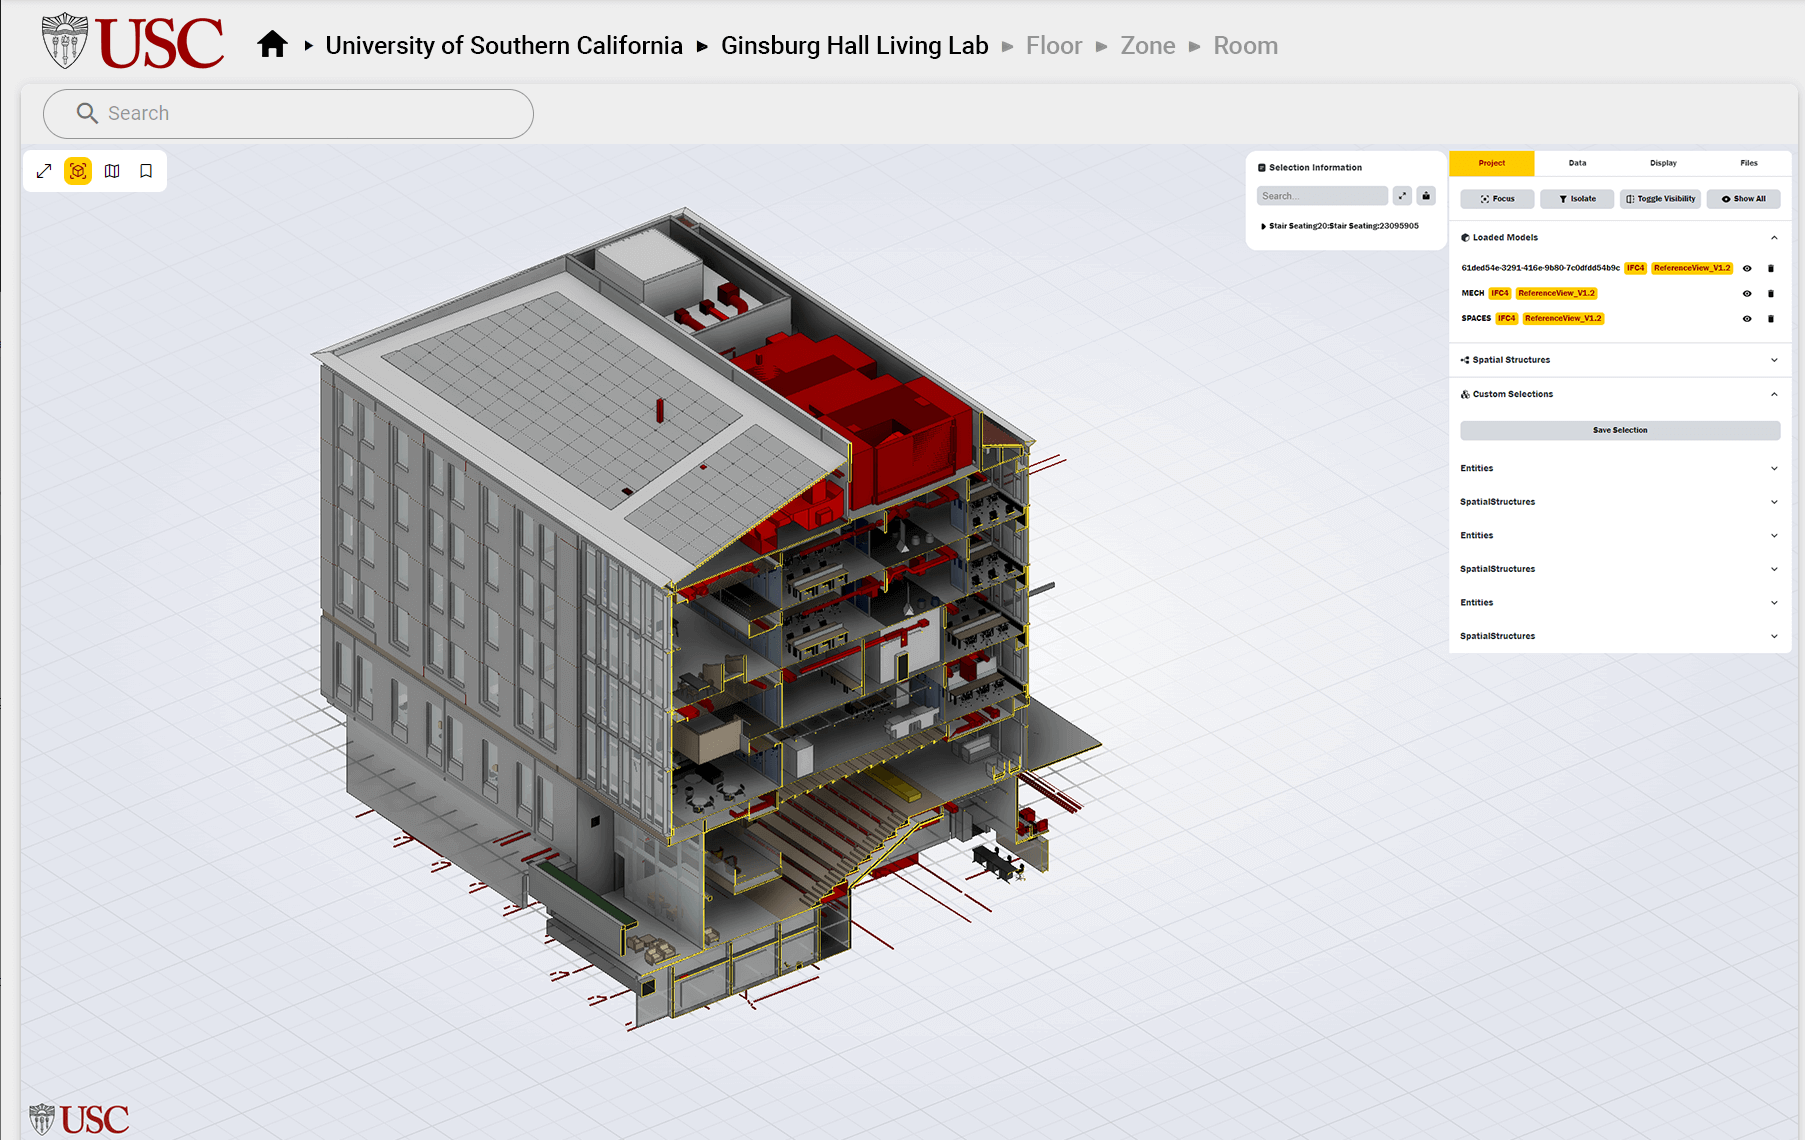Click the Selection Information search field
Image resolution: width=1805 pixels, height=1140 pixels.
pos(1322,196)
